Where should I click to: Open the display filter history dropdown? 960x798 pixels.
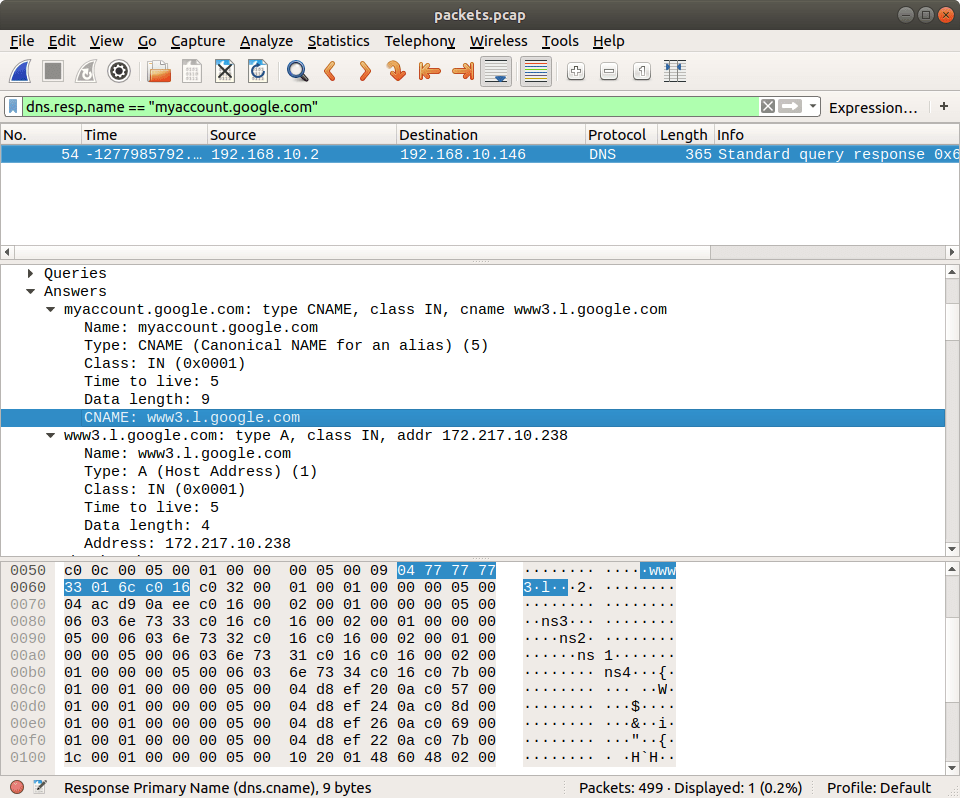(x=814, y=107)
